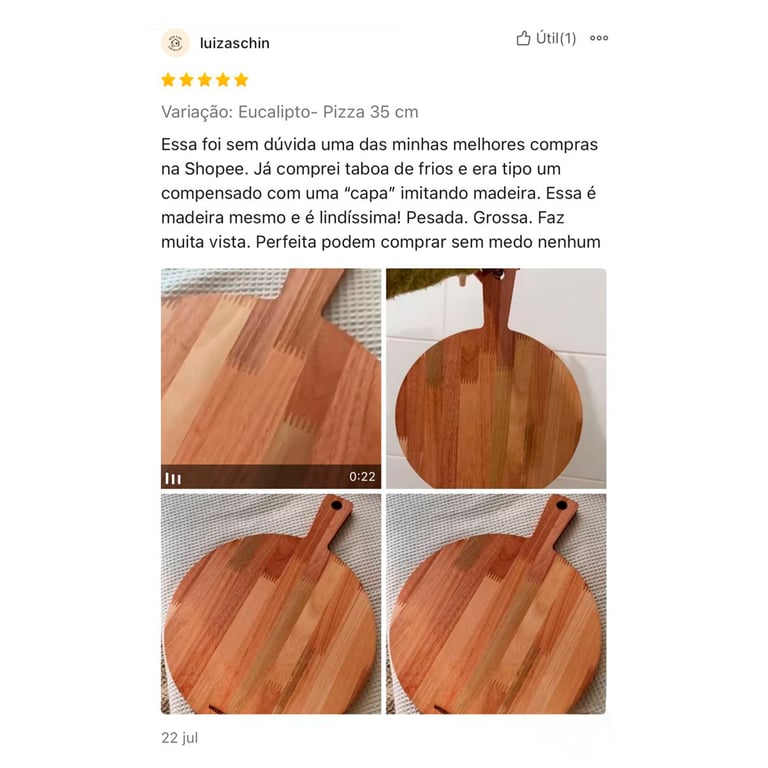Click the dark overlay bar on video thumbnail
Image resolution: width=768 pixels, height=768 pixels.
tap(271, 477)
